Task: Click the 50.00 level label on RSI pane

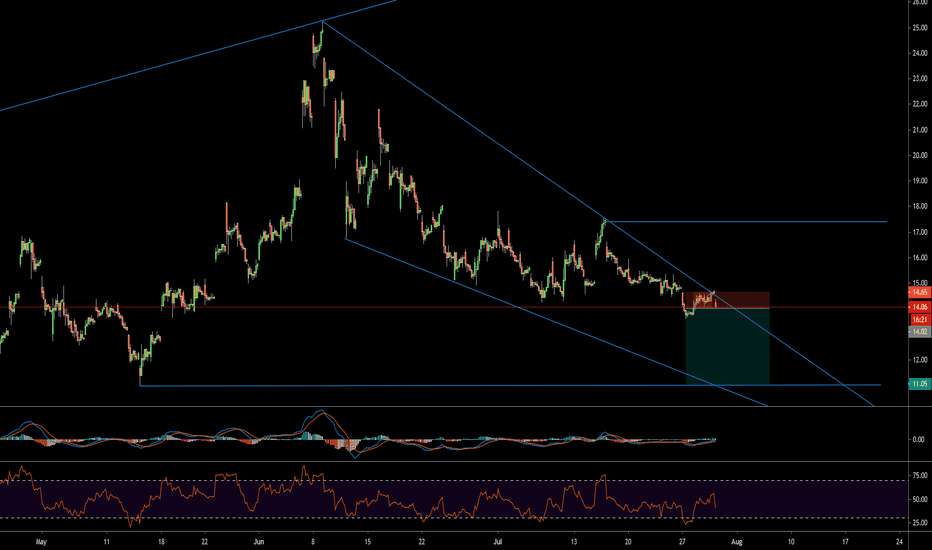Action: [x=920, y=499]
